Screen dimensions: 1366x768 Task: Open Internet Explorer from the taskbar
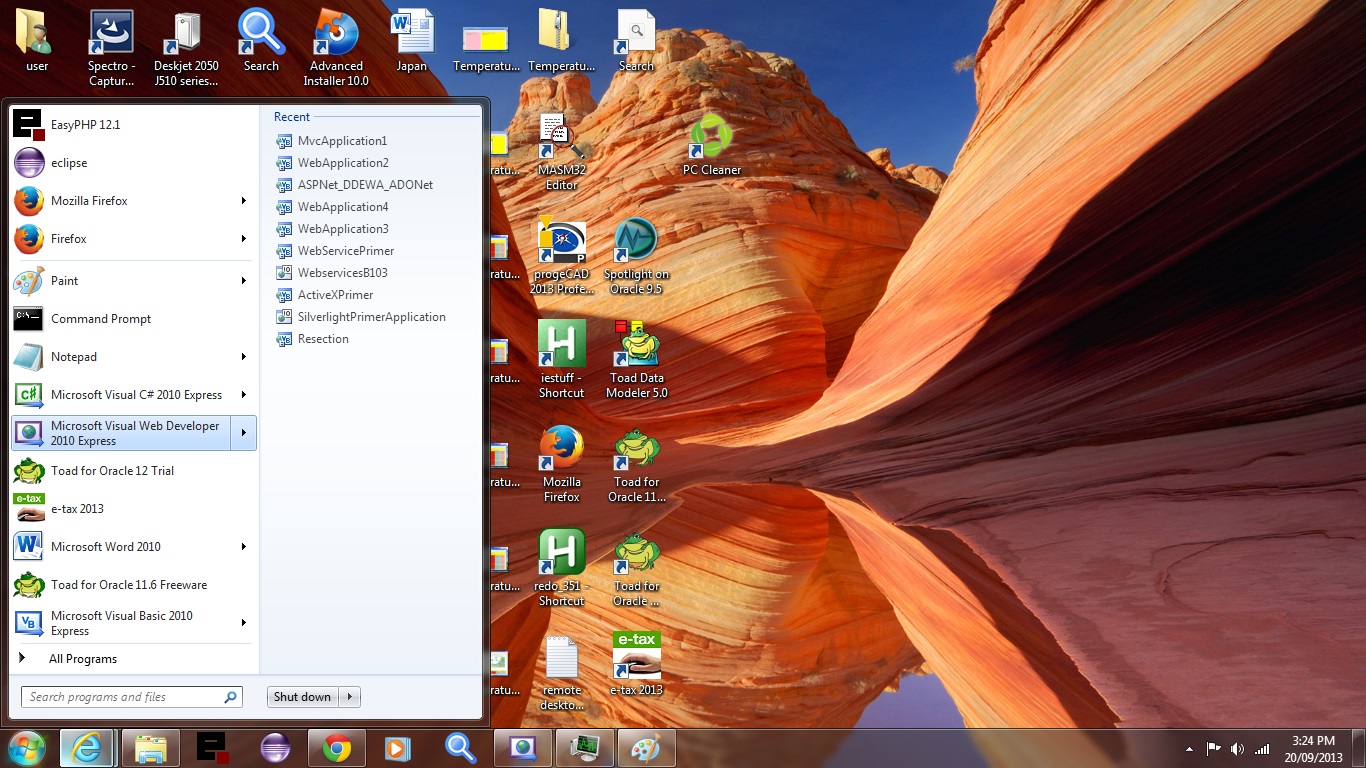coord(87,748)
